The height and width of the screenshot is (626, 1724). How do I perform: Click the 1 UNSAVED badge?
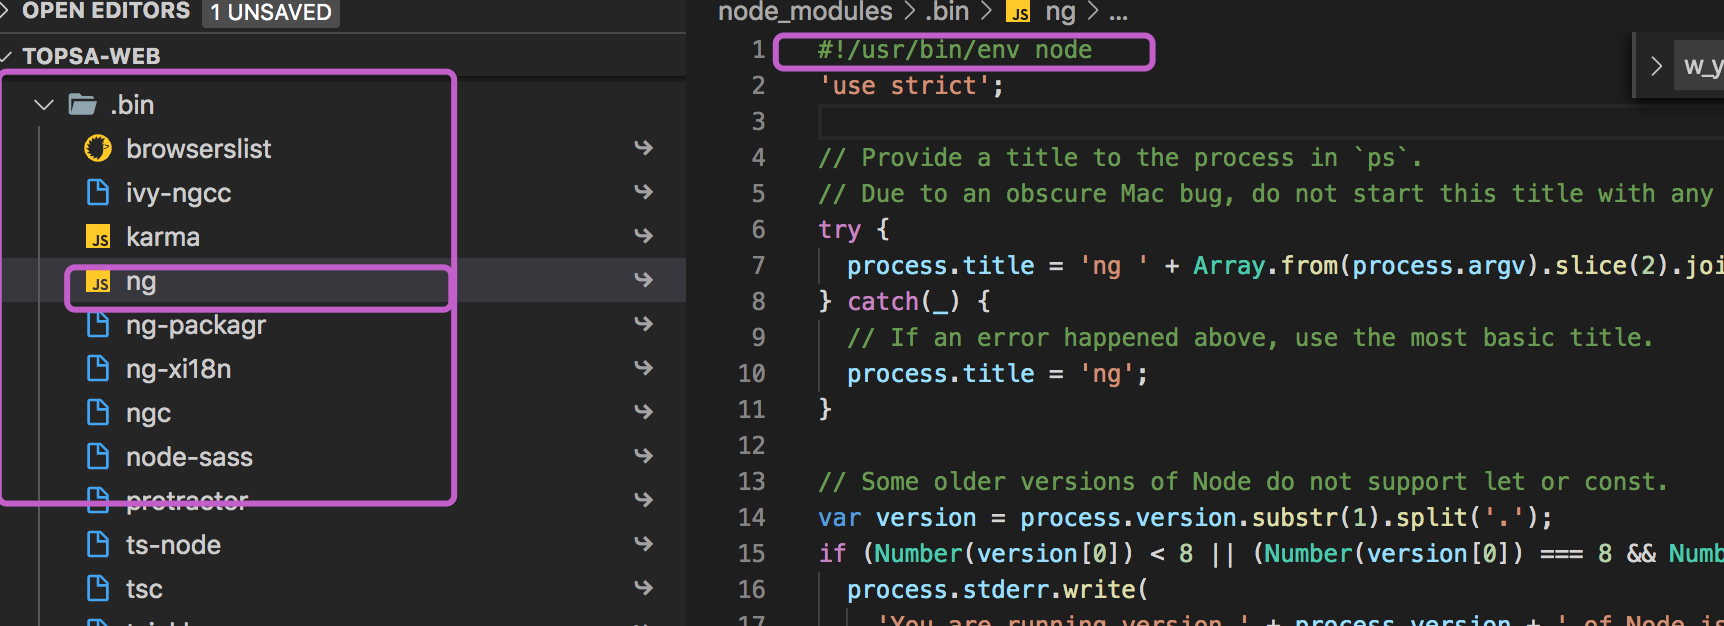click(271, 12)
